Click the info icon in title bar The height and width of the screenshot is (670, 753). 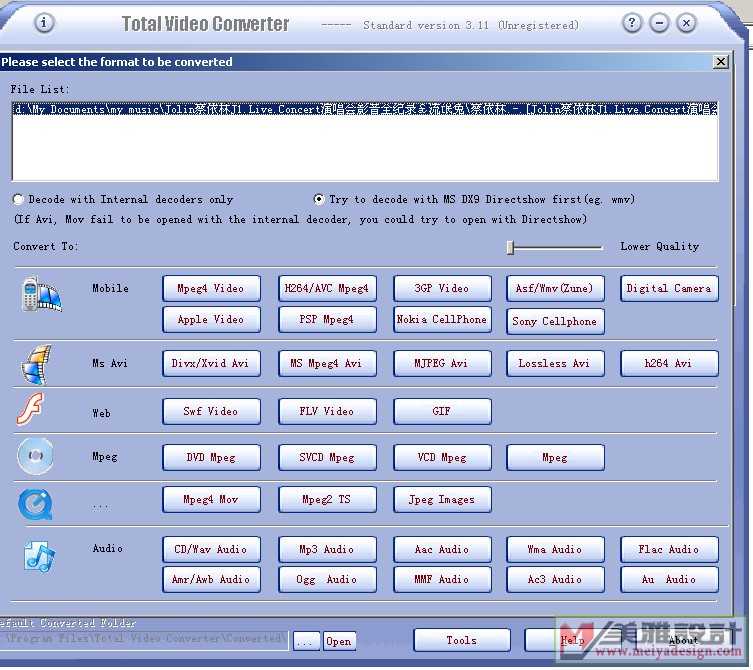click(x=44, y=23)
